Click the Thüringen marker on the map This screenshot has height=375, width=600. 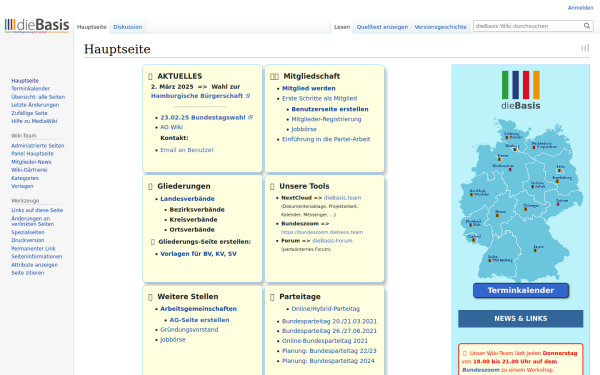(x=526, y=209)
